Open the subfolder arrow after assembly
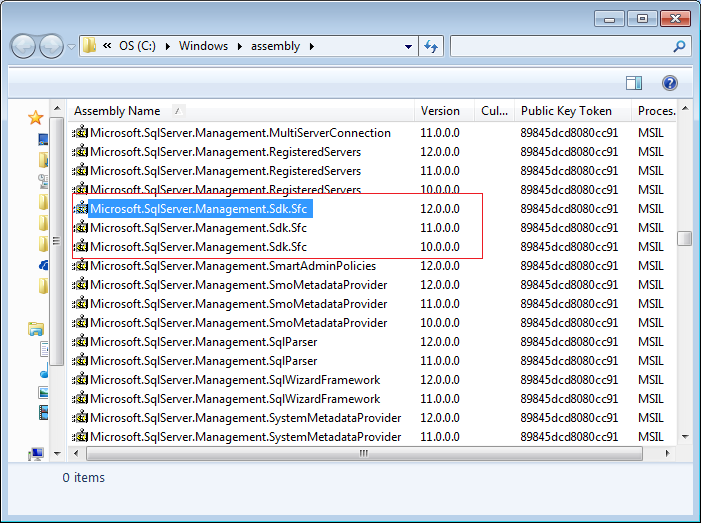702x524 pixels. point(312,47)
